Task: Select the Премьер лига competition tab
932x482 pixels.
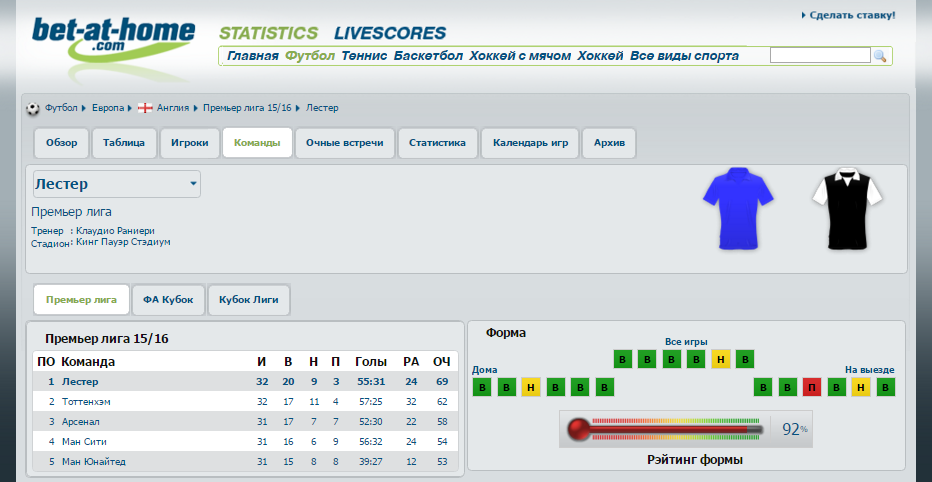Action: coord(81,300)
